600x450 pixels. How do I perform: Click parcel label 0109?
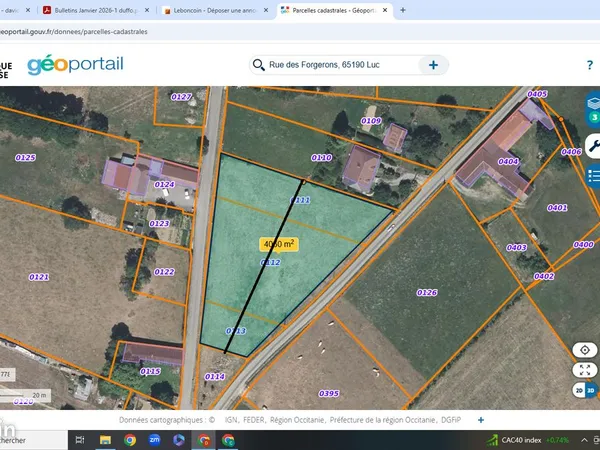click(x=371, y=121)
